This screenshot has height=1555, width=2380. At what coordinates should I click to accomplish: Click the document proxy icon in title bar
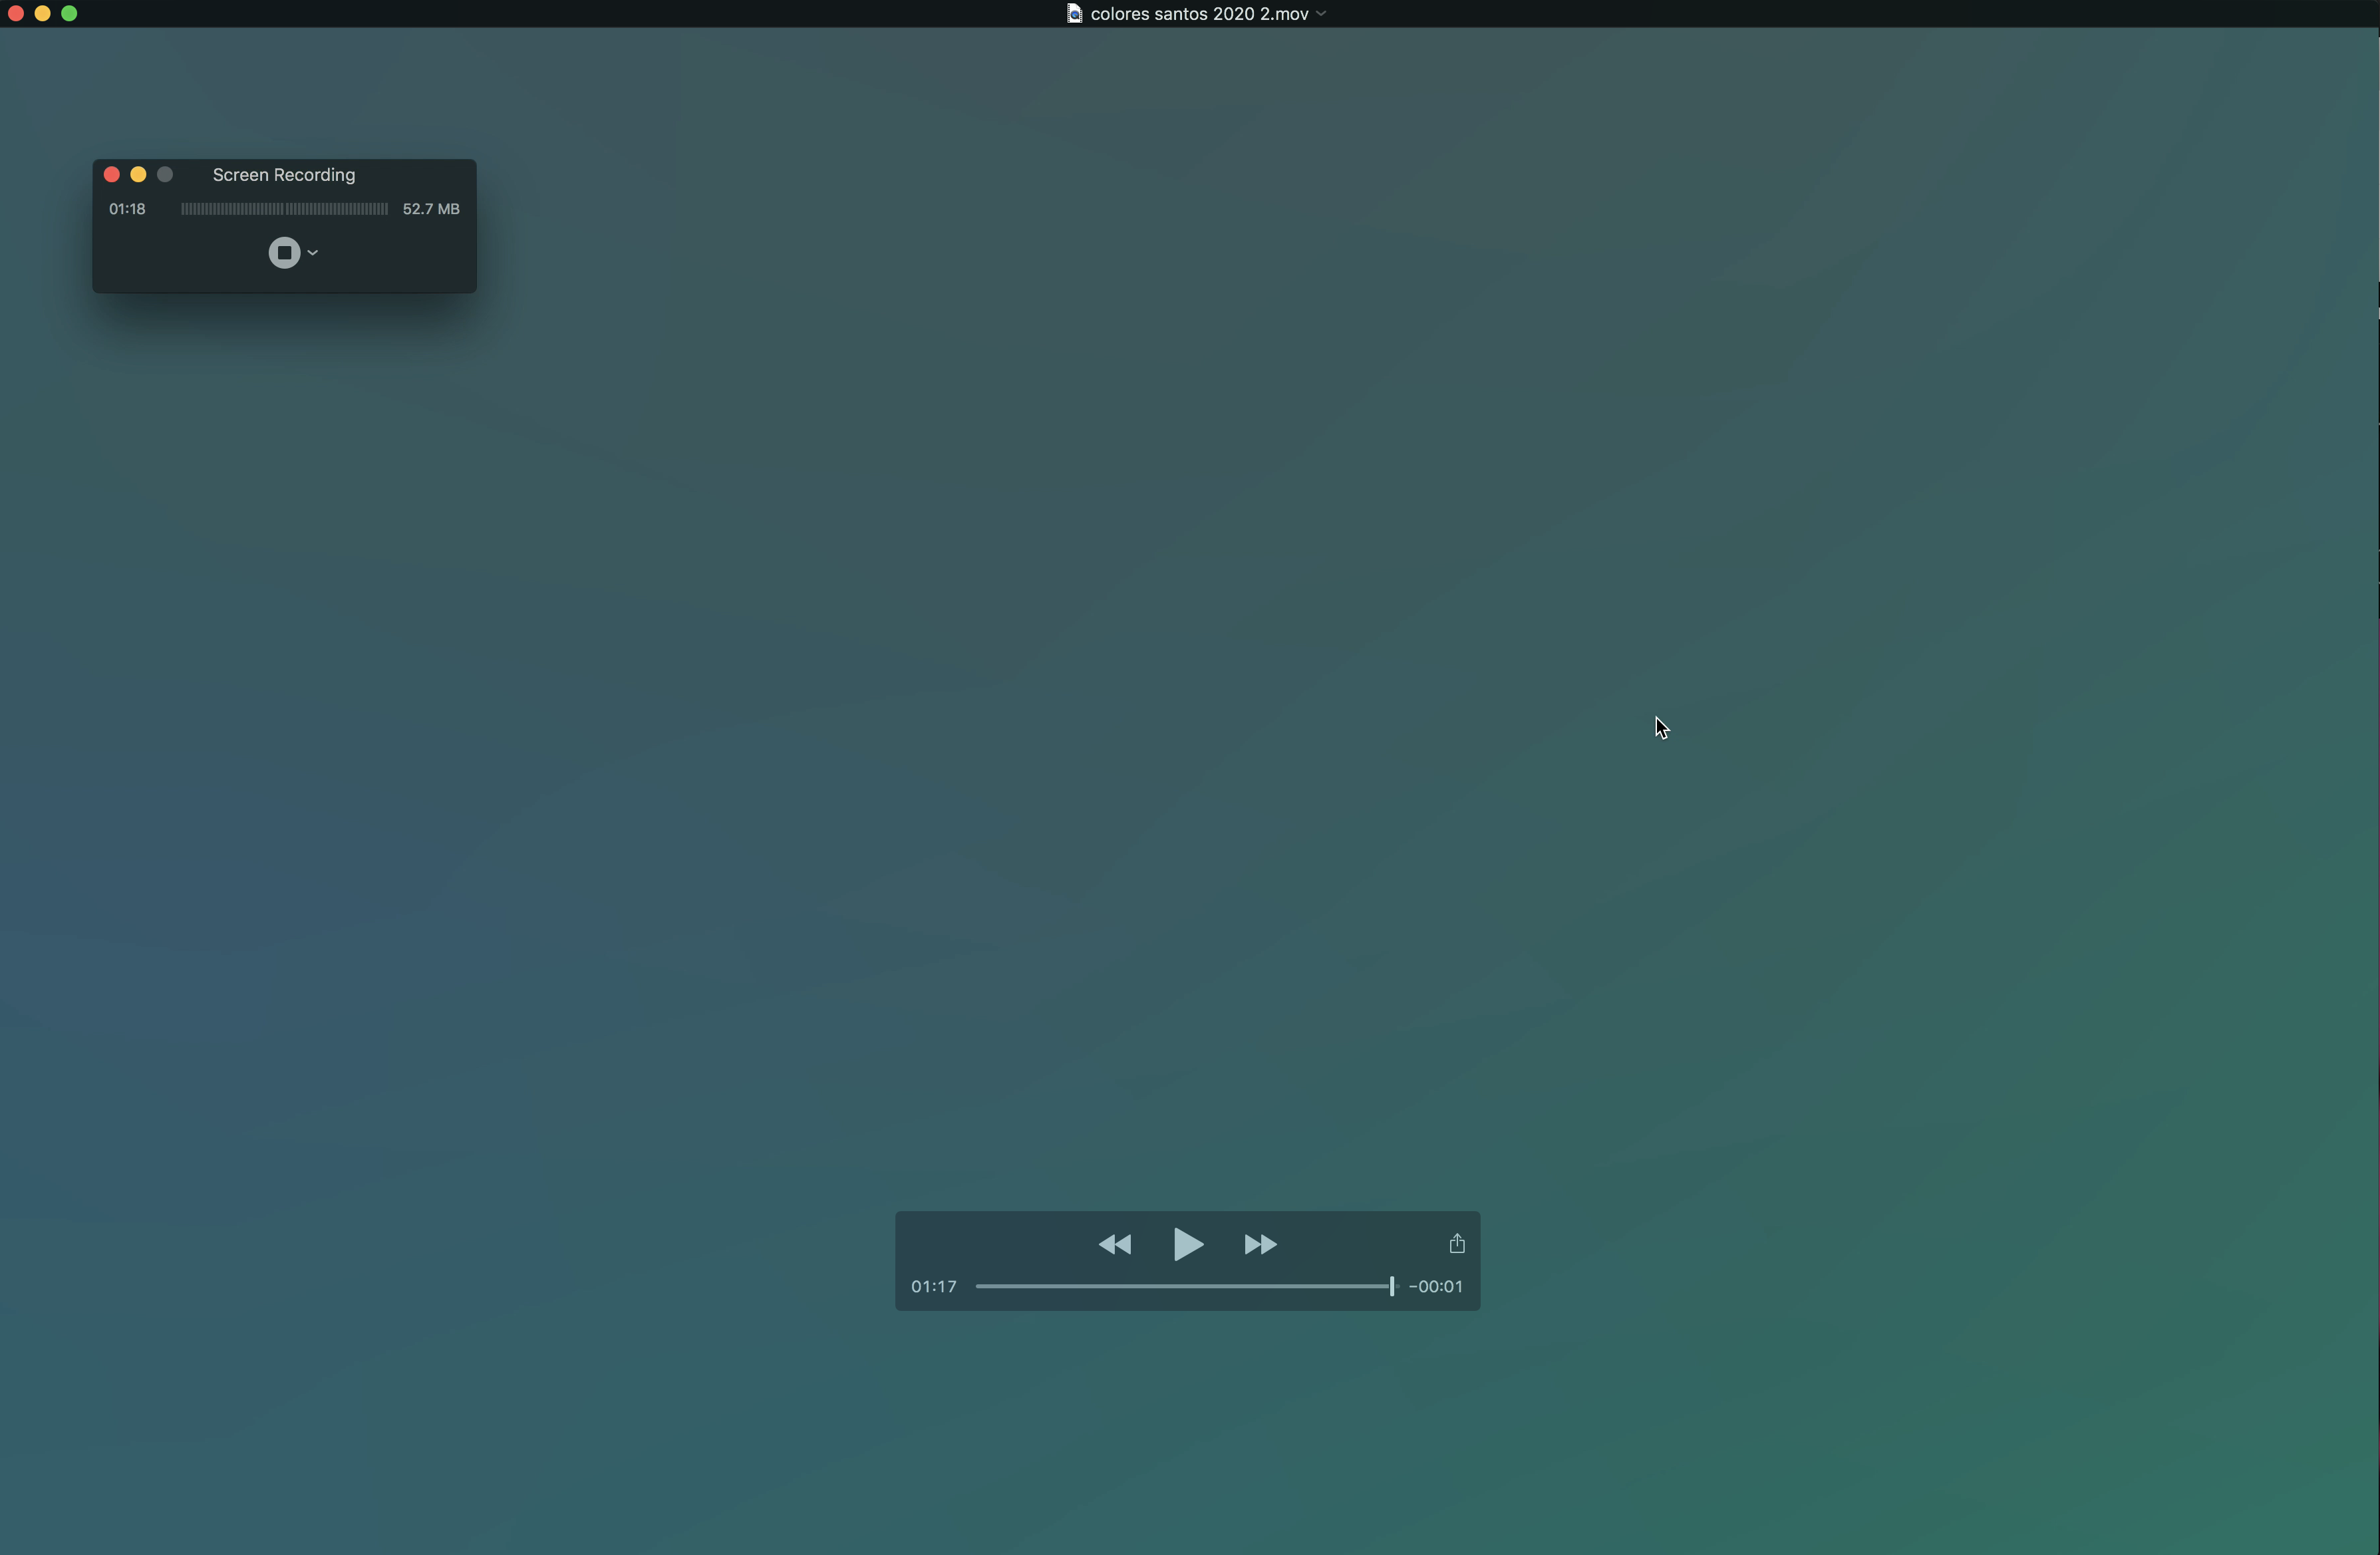[x=1074, y=14]
